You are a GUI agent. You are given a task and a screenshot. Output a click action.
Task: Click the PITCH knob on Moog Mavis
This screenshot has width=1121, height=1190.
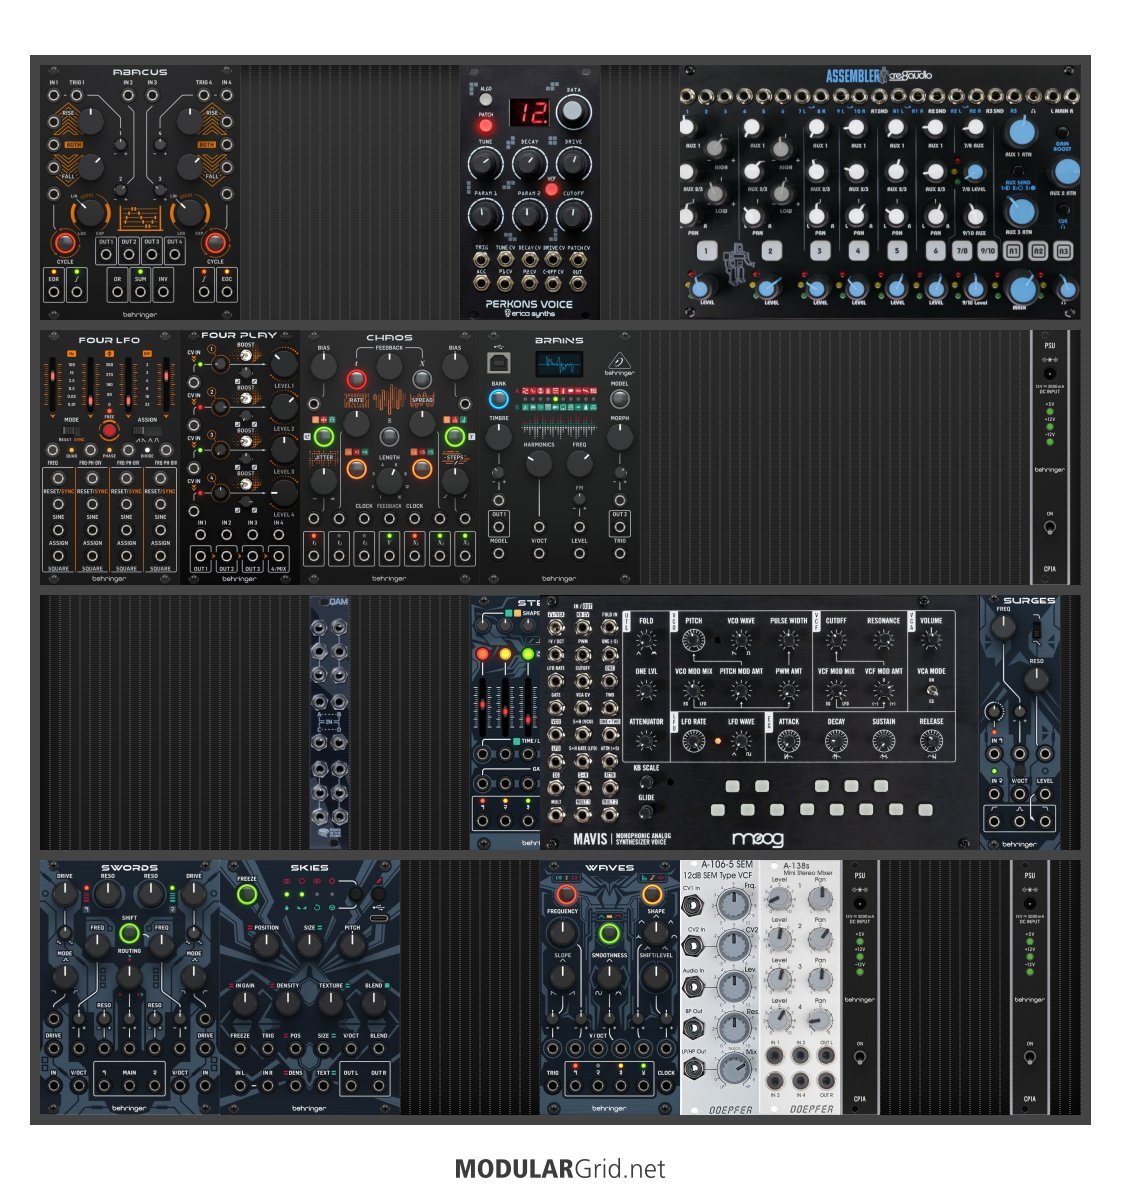(694, 642)
